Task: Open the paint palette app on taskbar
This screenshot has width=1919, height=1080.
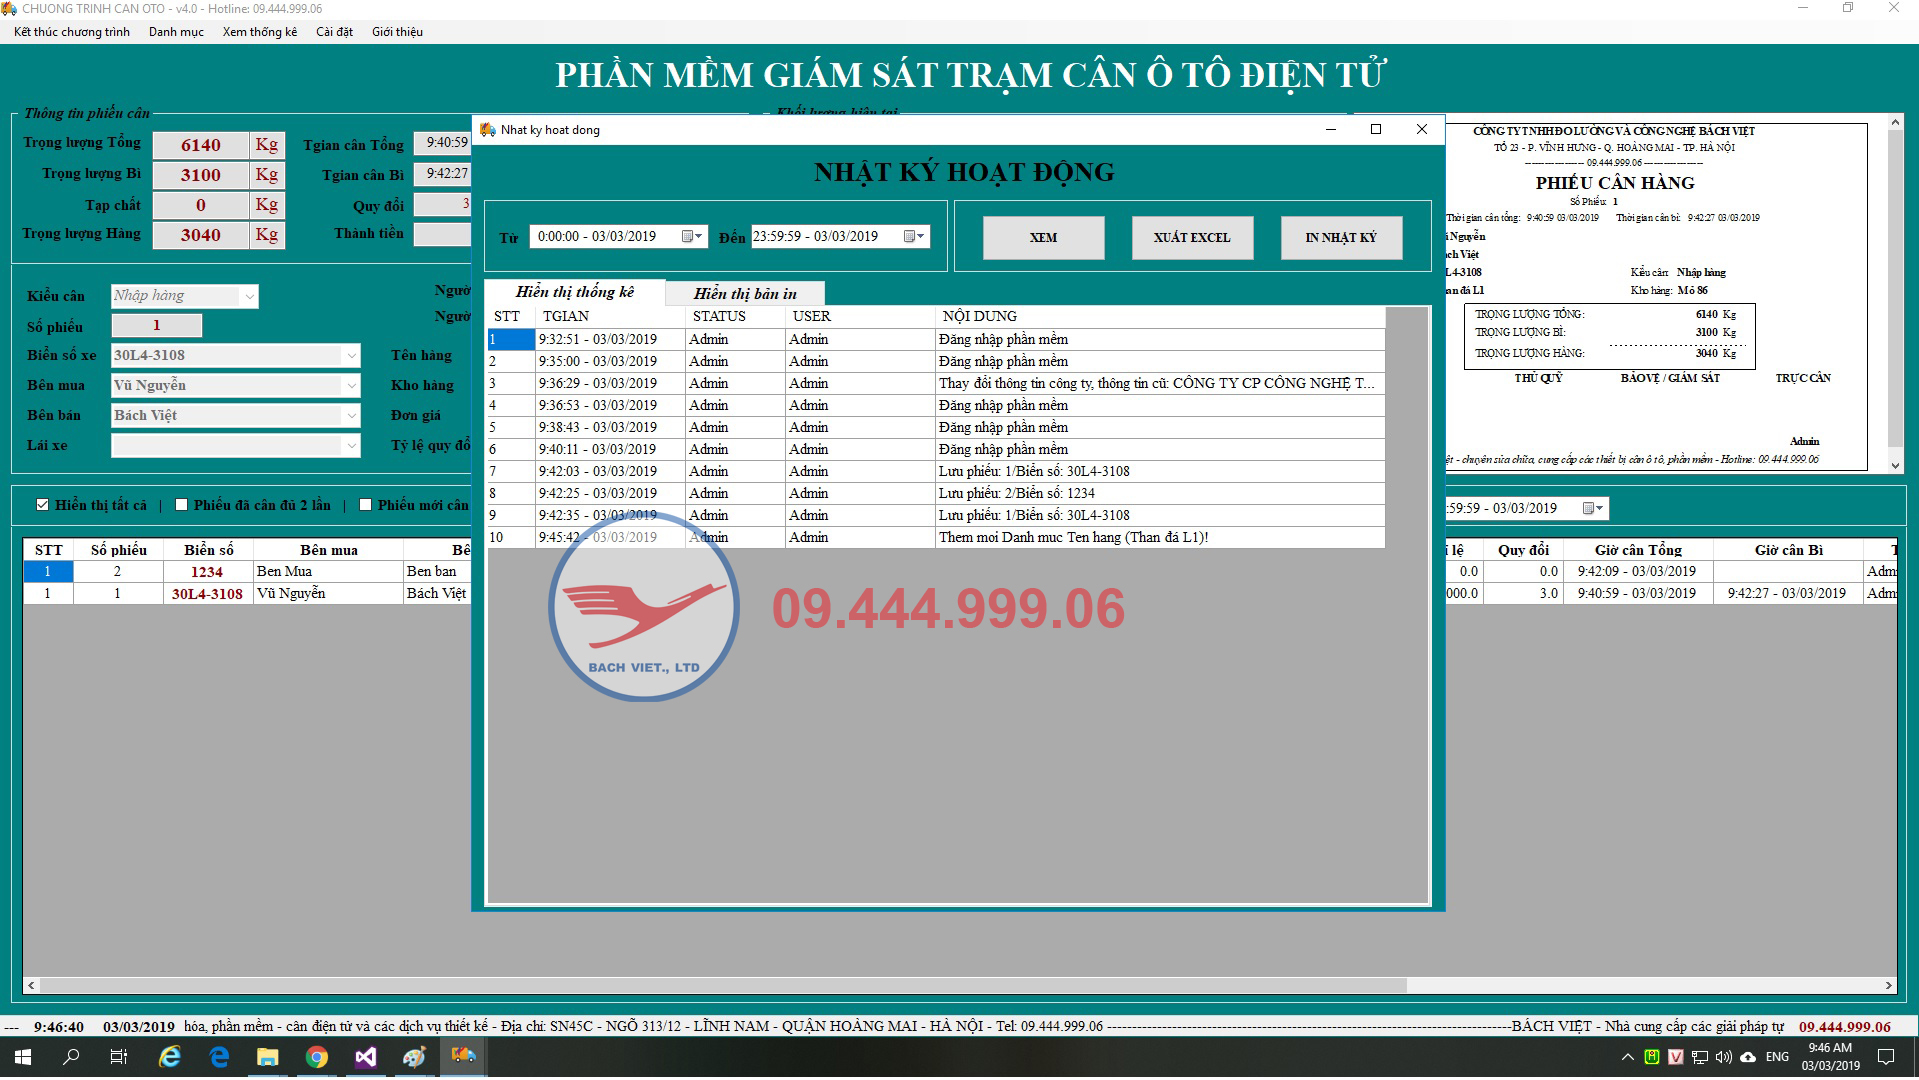Action: point(414,1057)
